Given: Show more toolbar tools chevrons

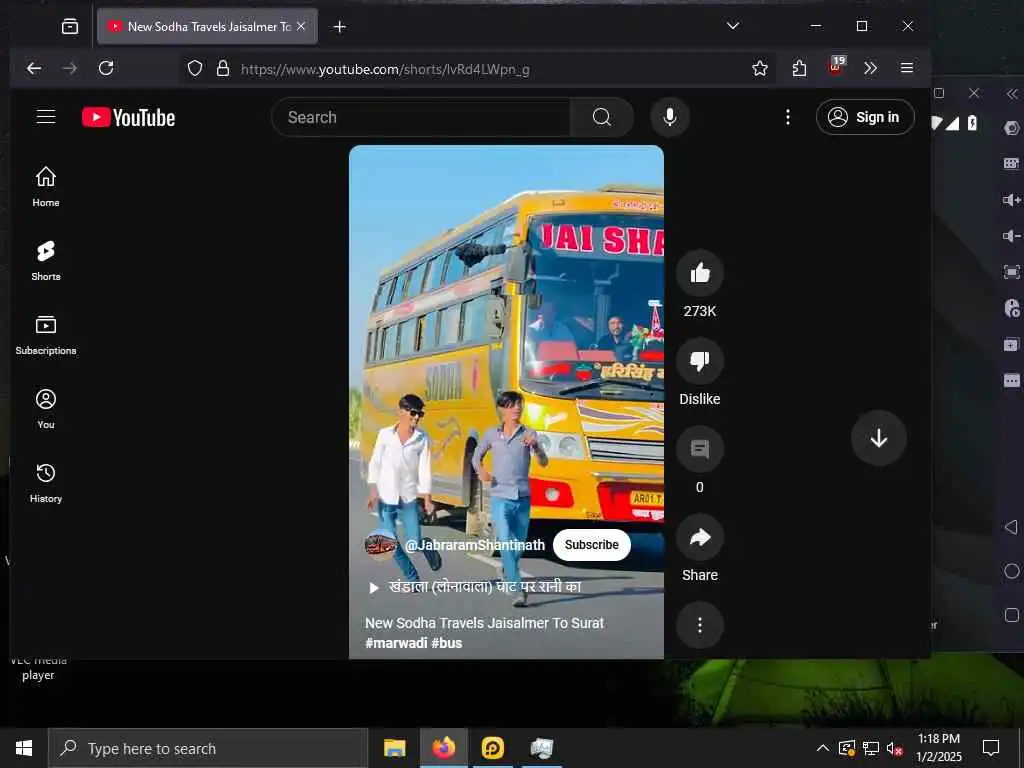Looking at the screenshot, I should (x=870, y=68).
